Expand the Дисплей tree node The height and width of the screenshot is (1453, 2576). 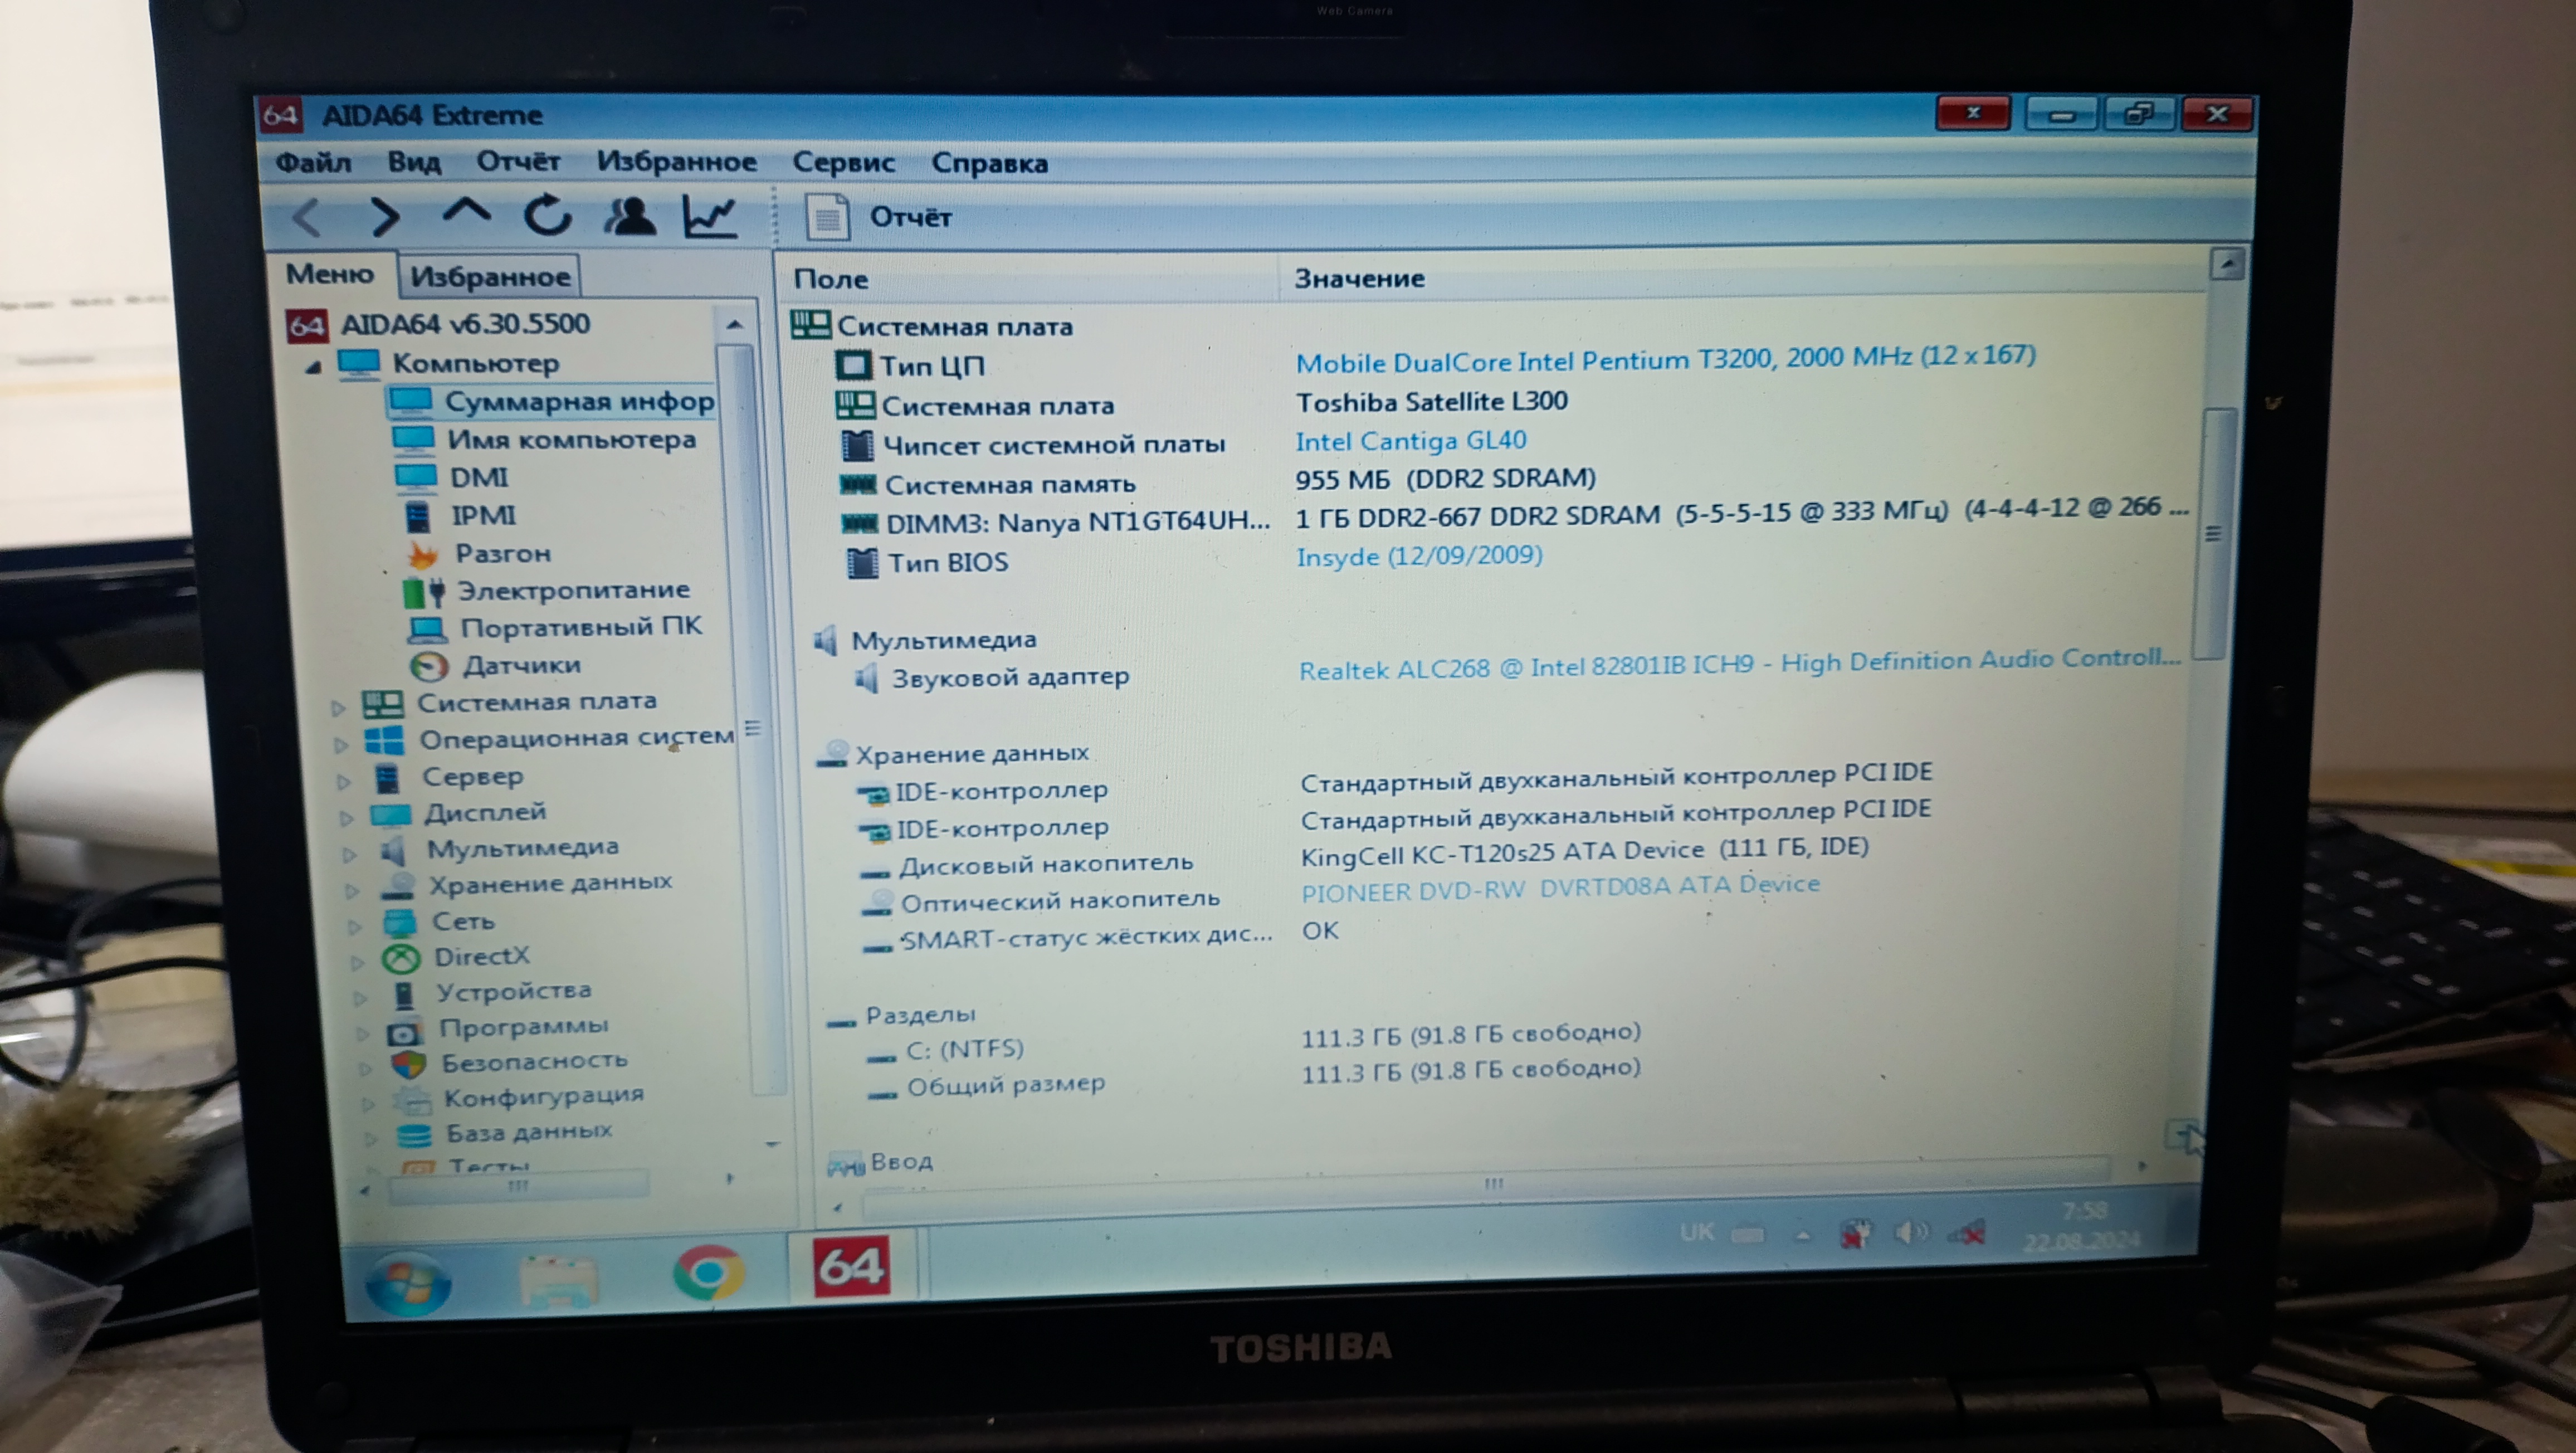(347, 818)
